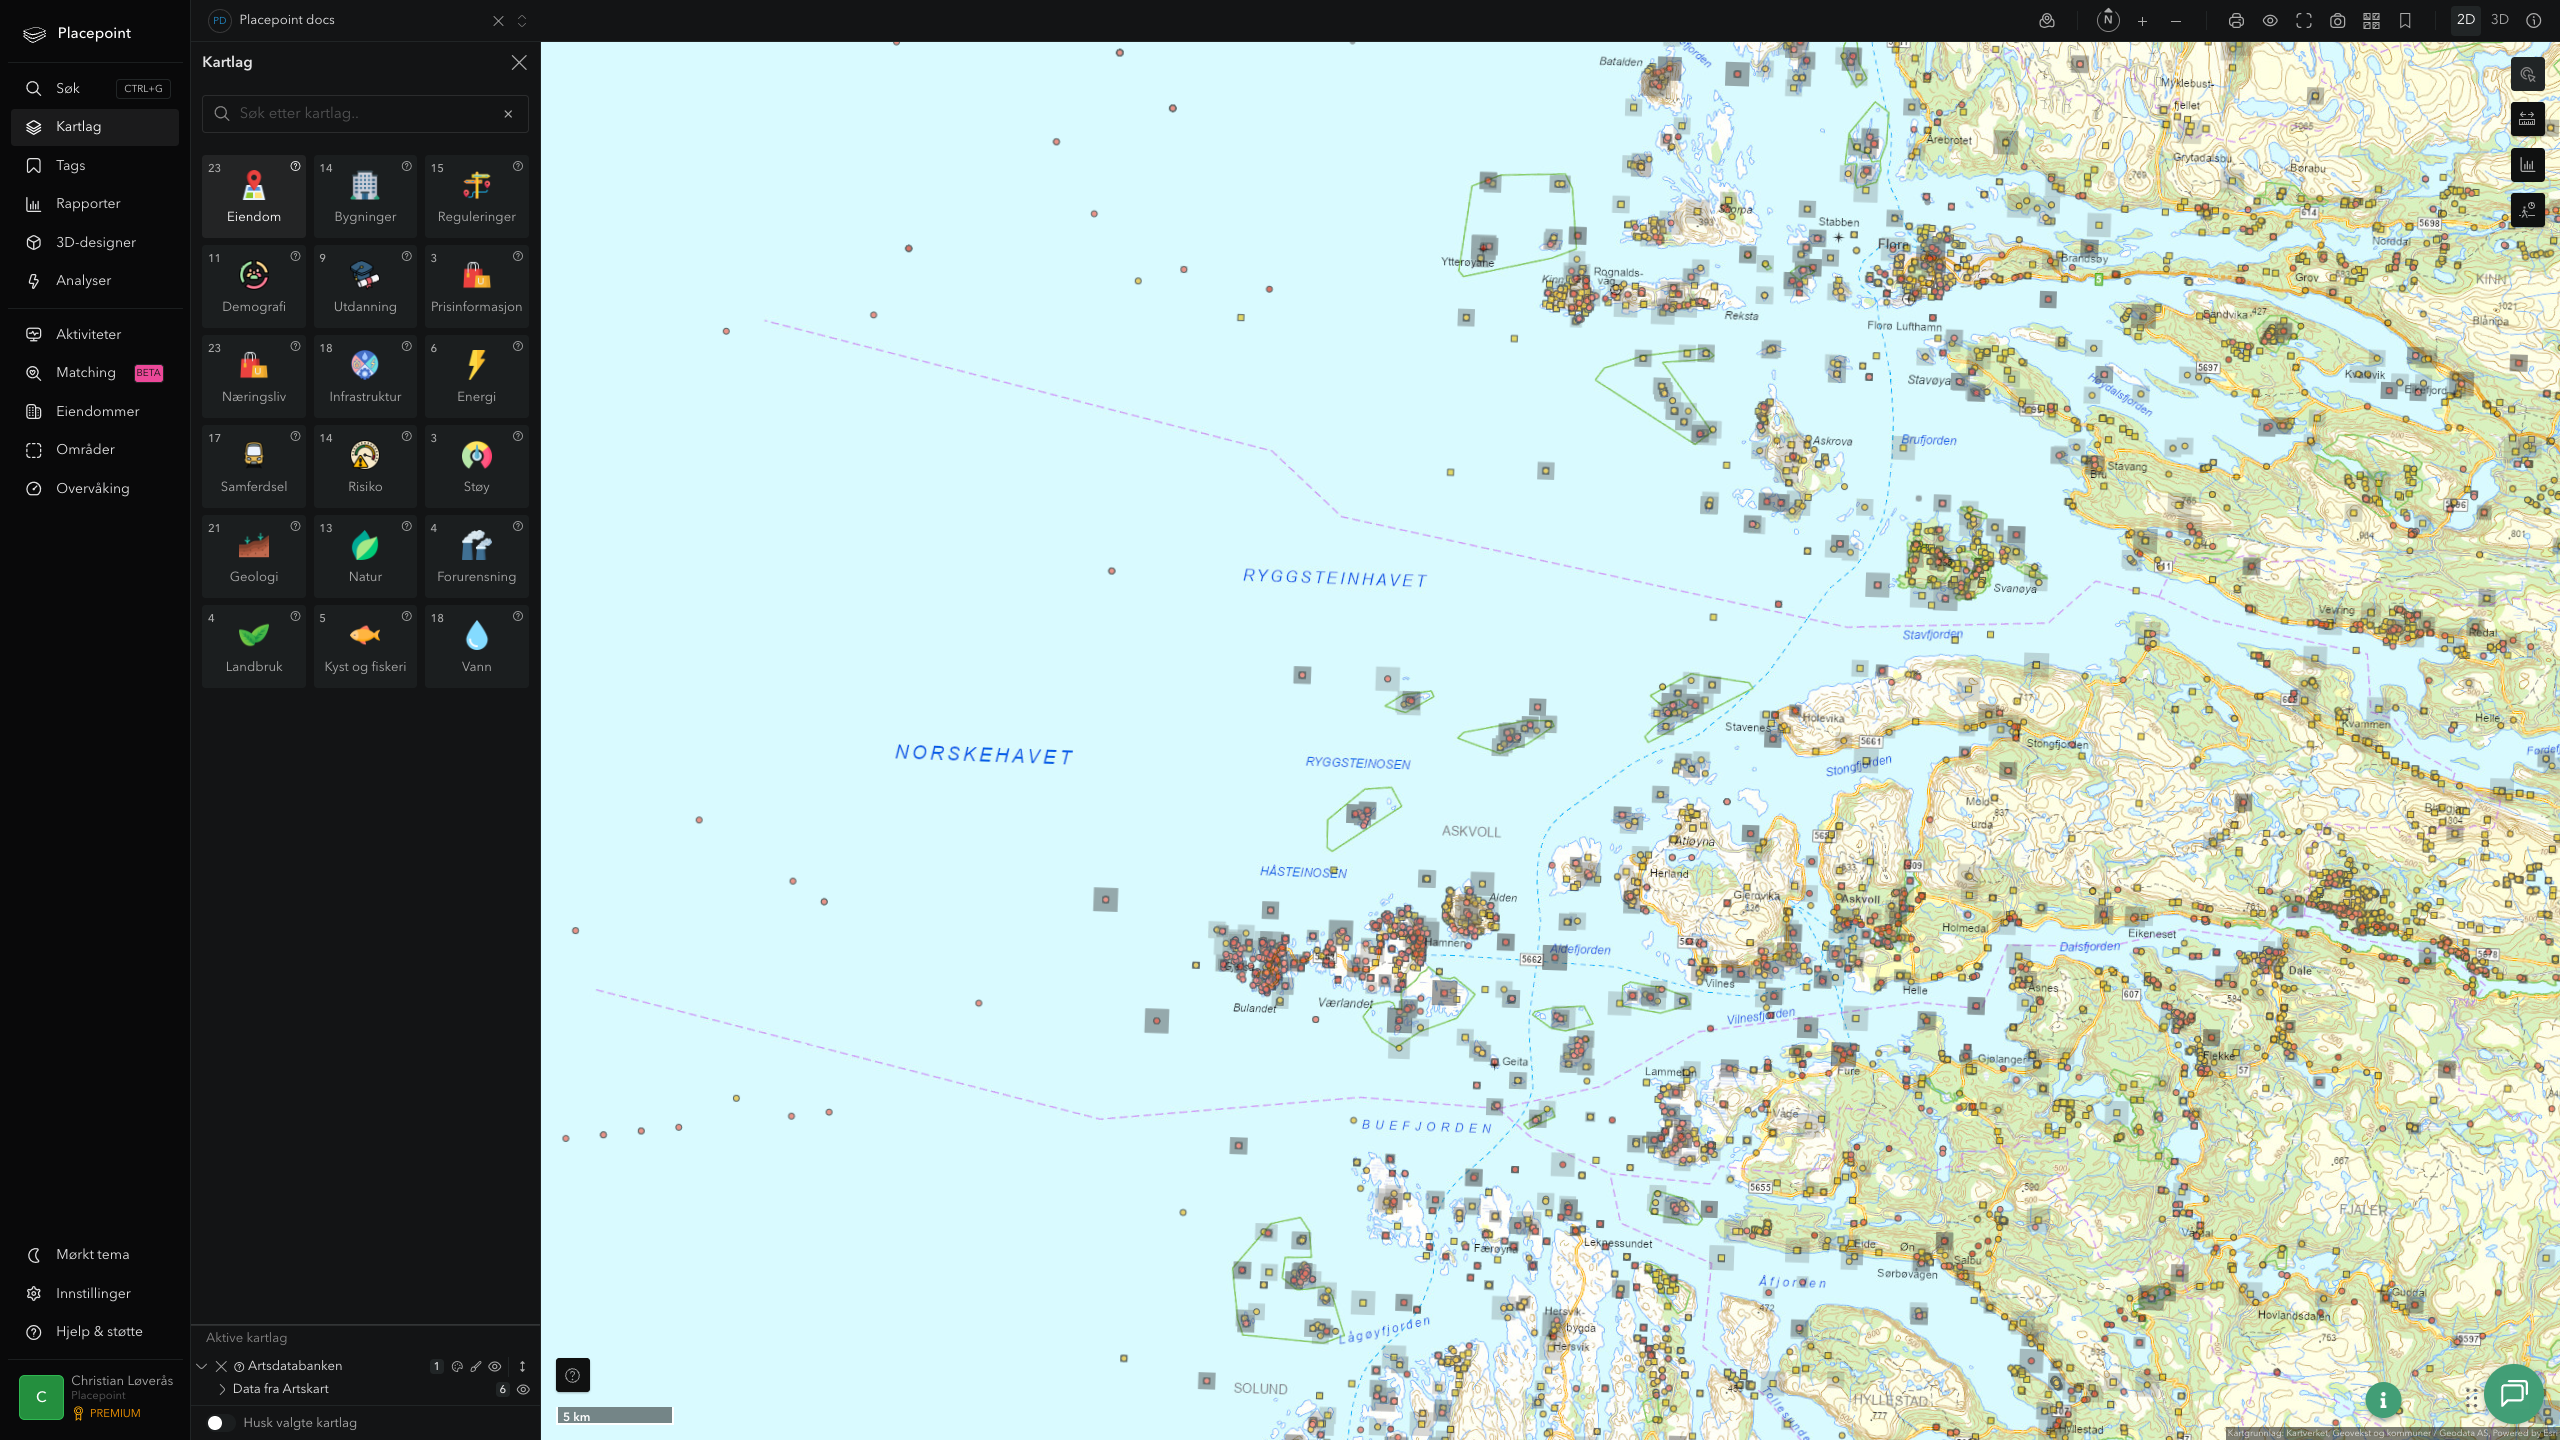Image resolution: width=2560 pixels, height=1440 pixels.
Task: Switch map to 2D view
Action: 2466,20
